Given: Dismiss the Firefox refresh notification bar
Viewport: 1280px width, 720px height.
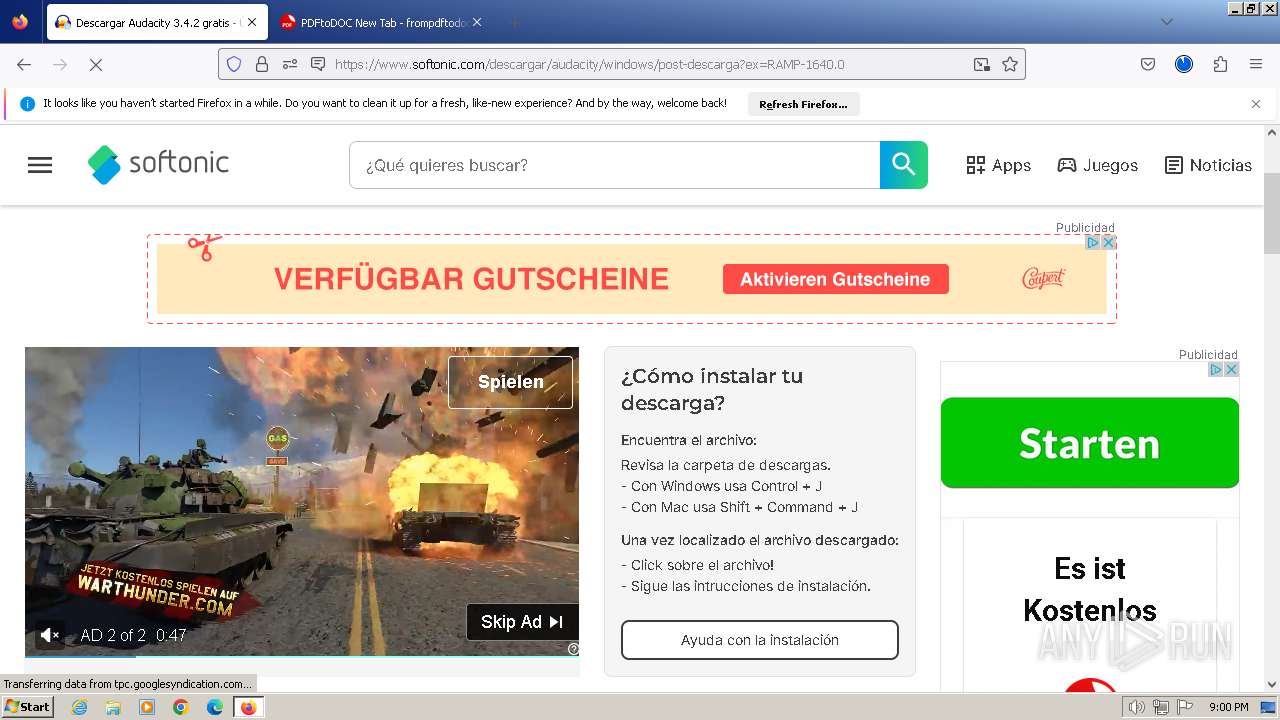Looking at the screenshot, I should pos(1256,104).
